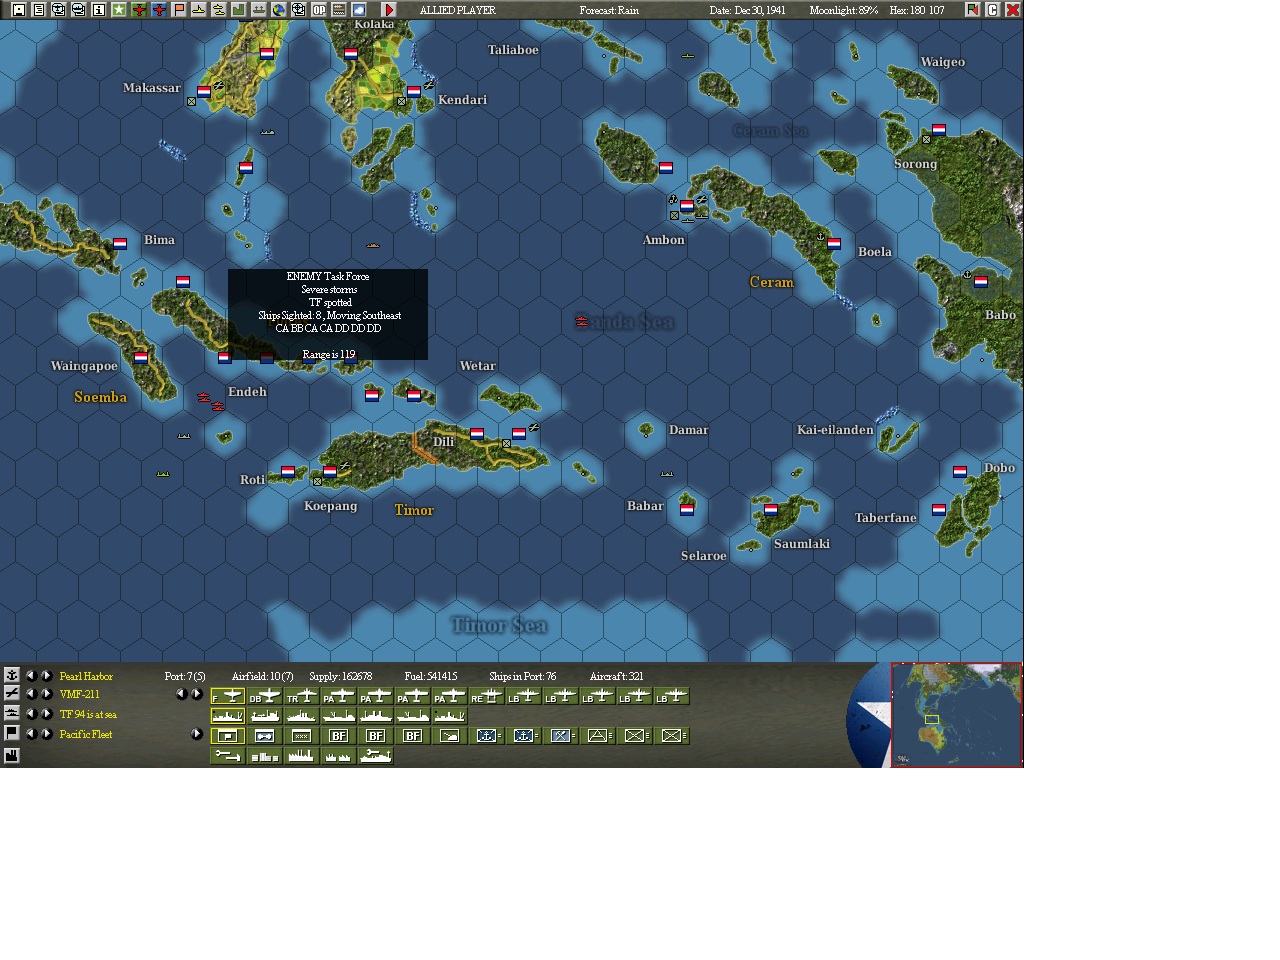
Task: Click the OP toolbar icon
Action: pyautogui.click(x=319, y=10)
